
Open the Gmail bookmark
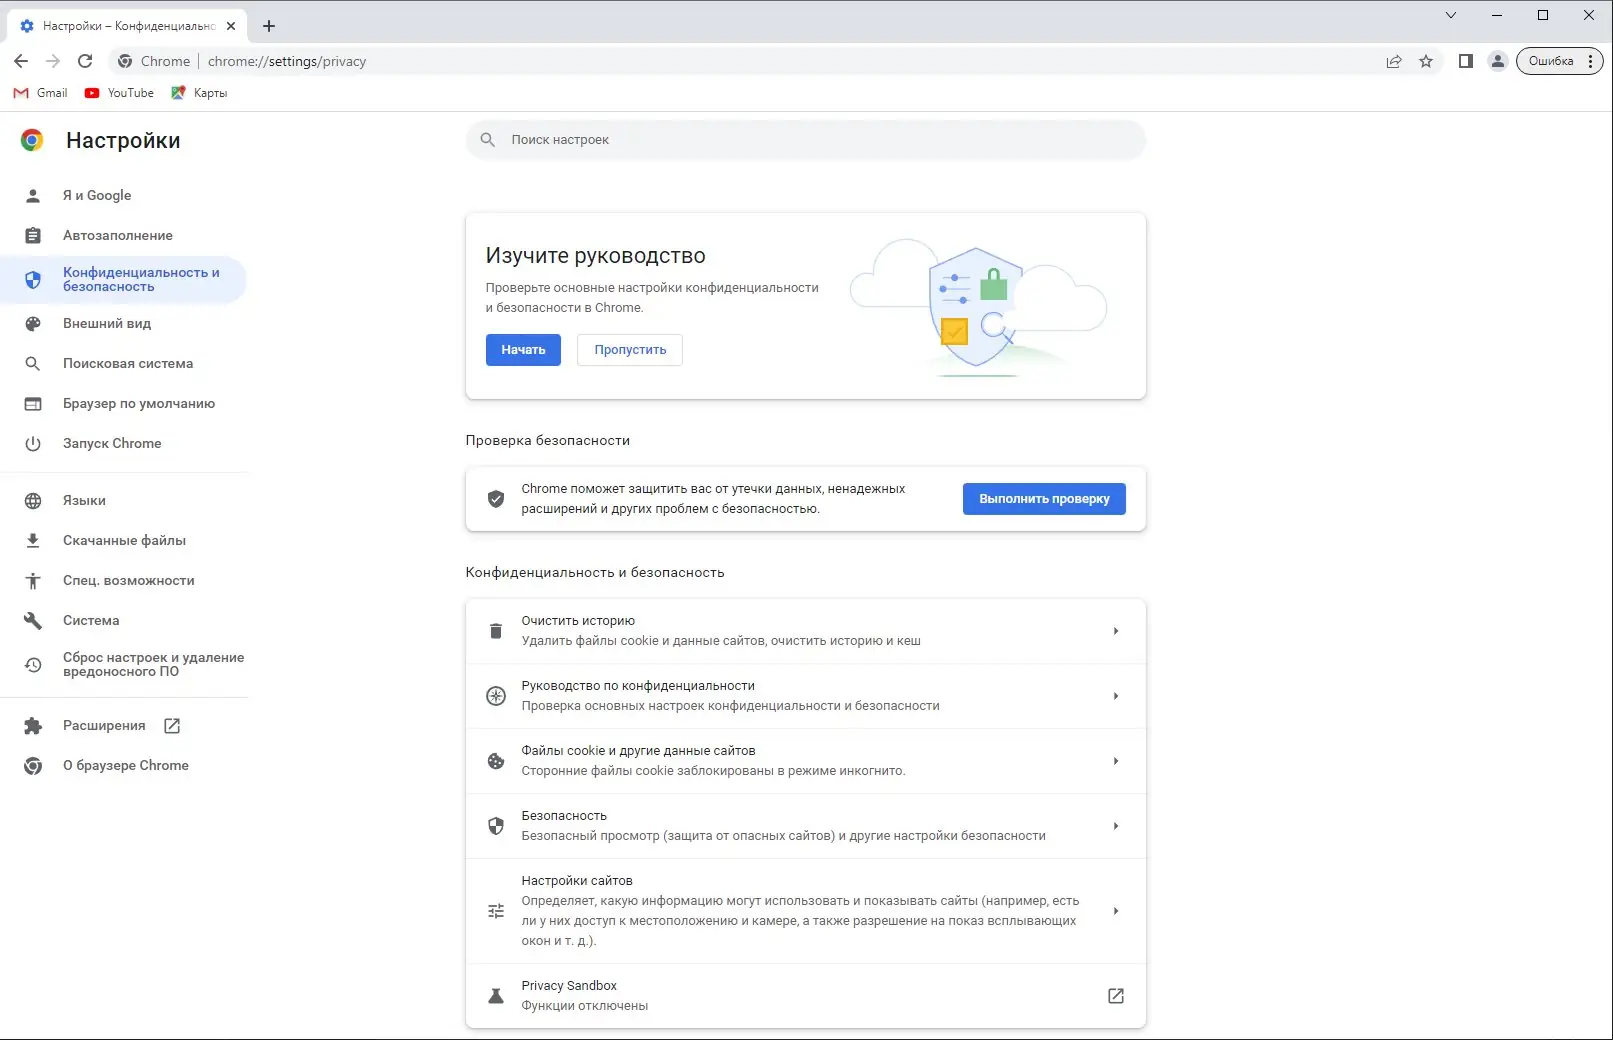(41, 93)
